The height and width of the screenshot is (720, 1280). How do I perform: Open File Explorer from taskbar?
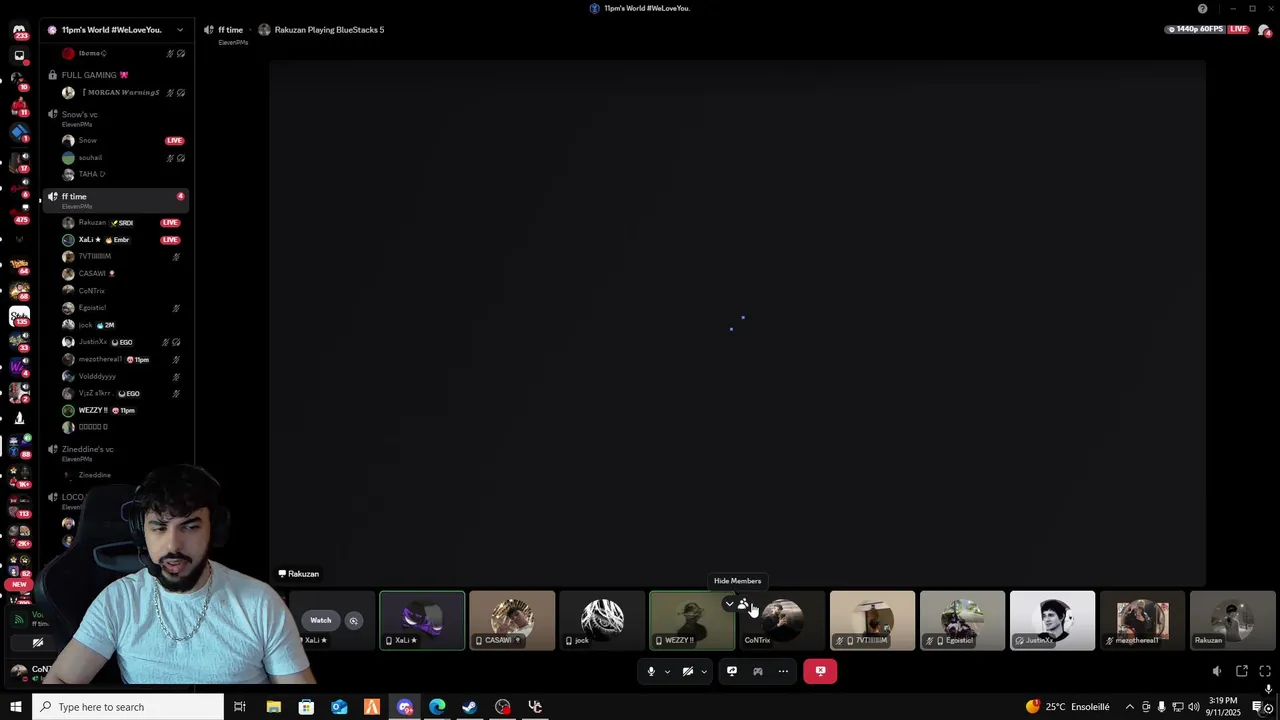point(273,707)
